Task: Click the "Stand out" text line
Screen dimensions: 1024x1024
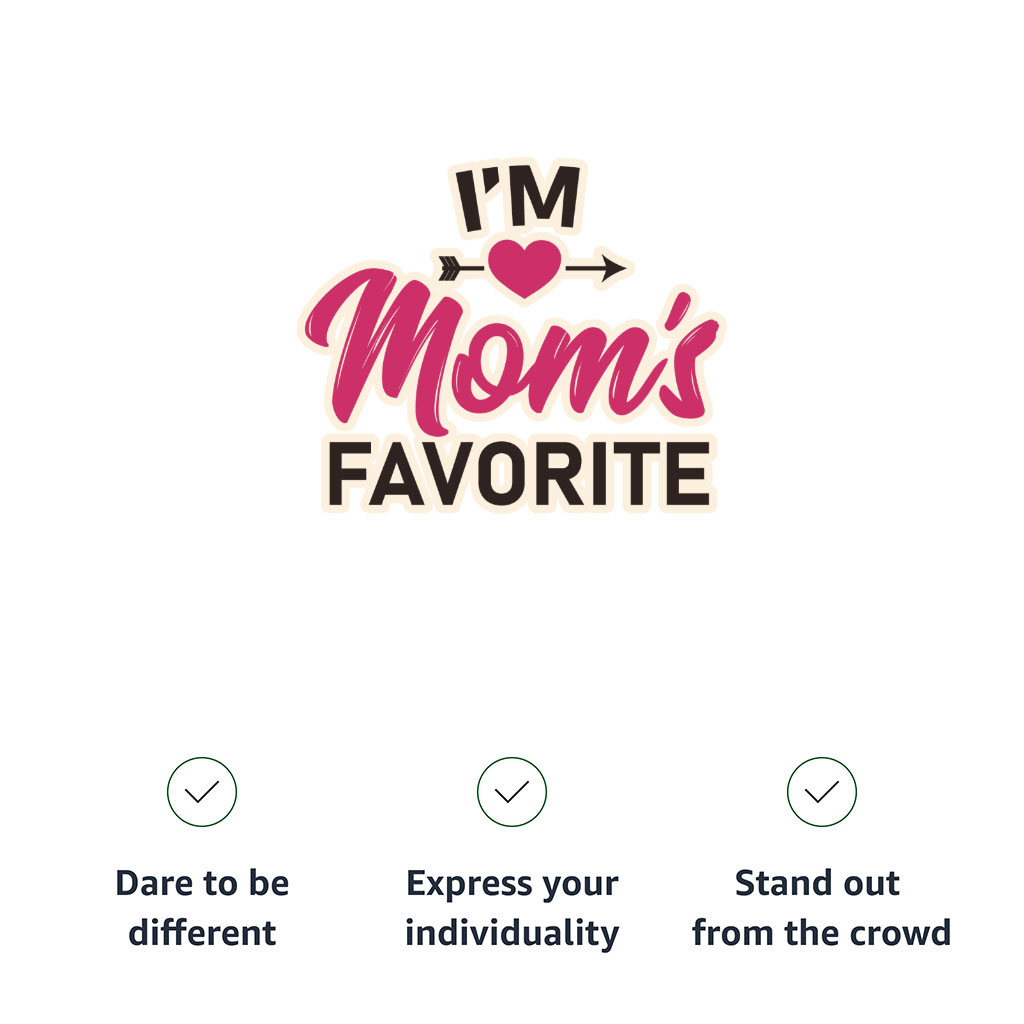Action: (817, 884)
